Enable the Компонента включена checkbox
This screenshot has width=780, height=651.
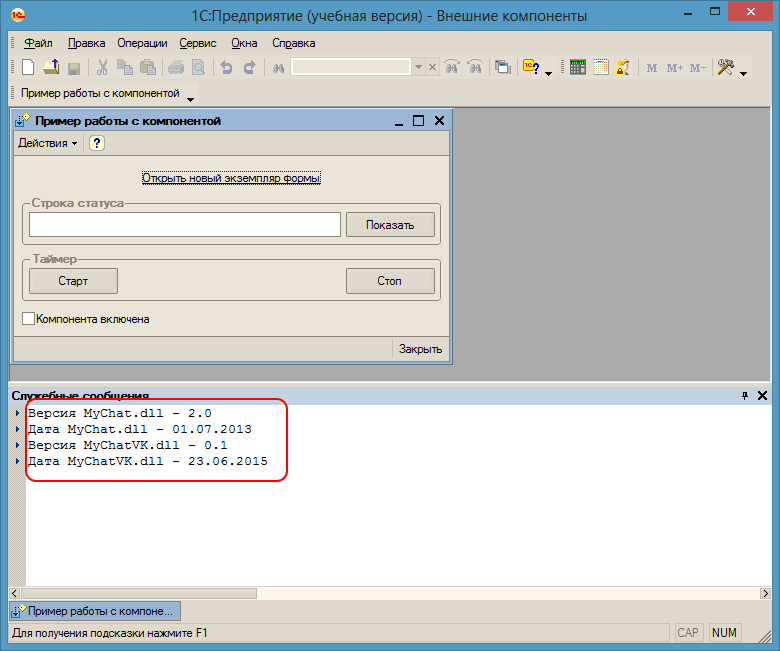(28, 319)
